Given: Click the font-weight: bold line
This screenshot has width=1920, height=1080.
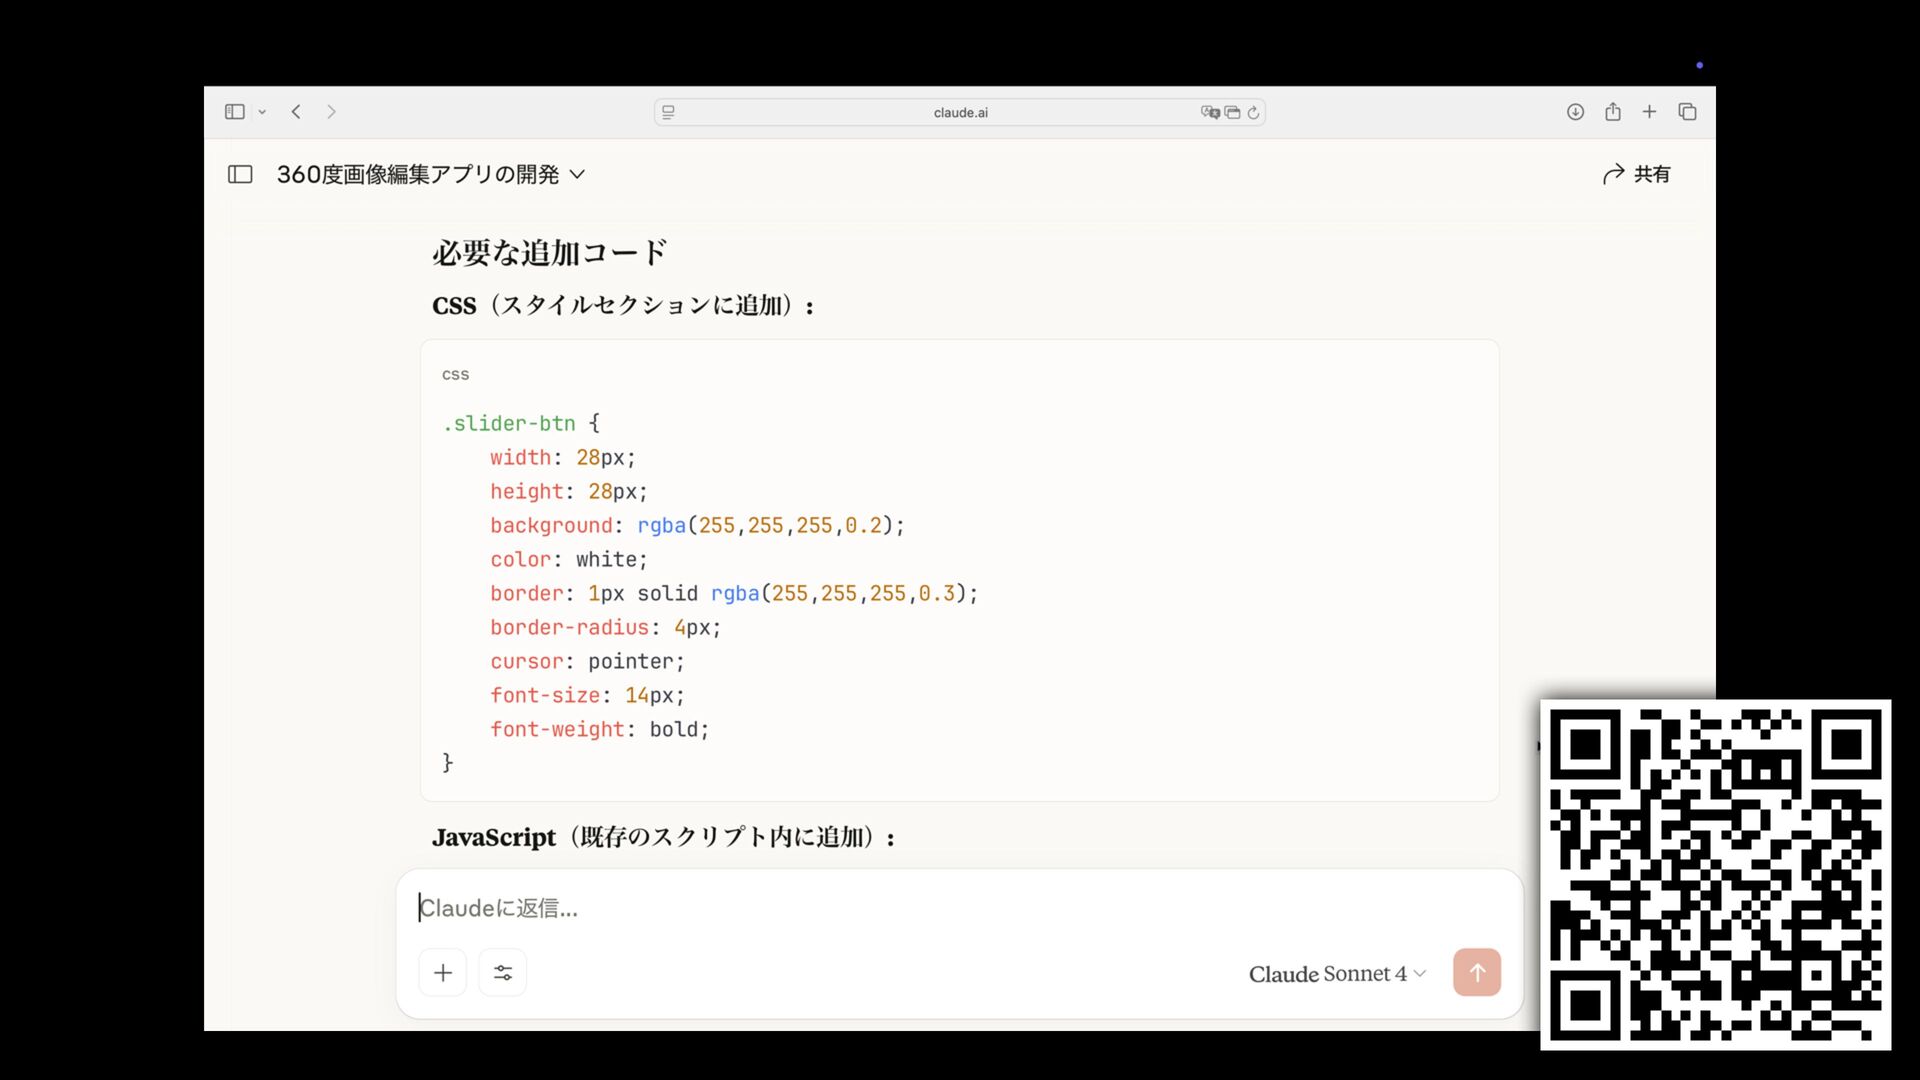Looking at the screenshot, I should click(599, 730).
